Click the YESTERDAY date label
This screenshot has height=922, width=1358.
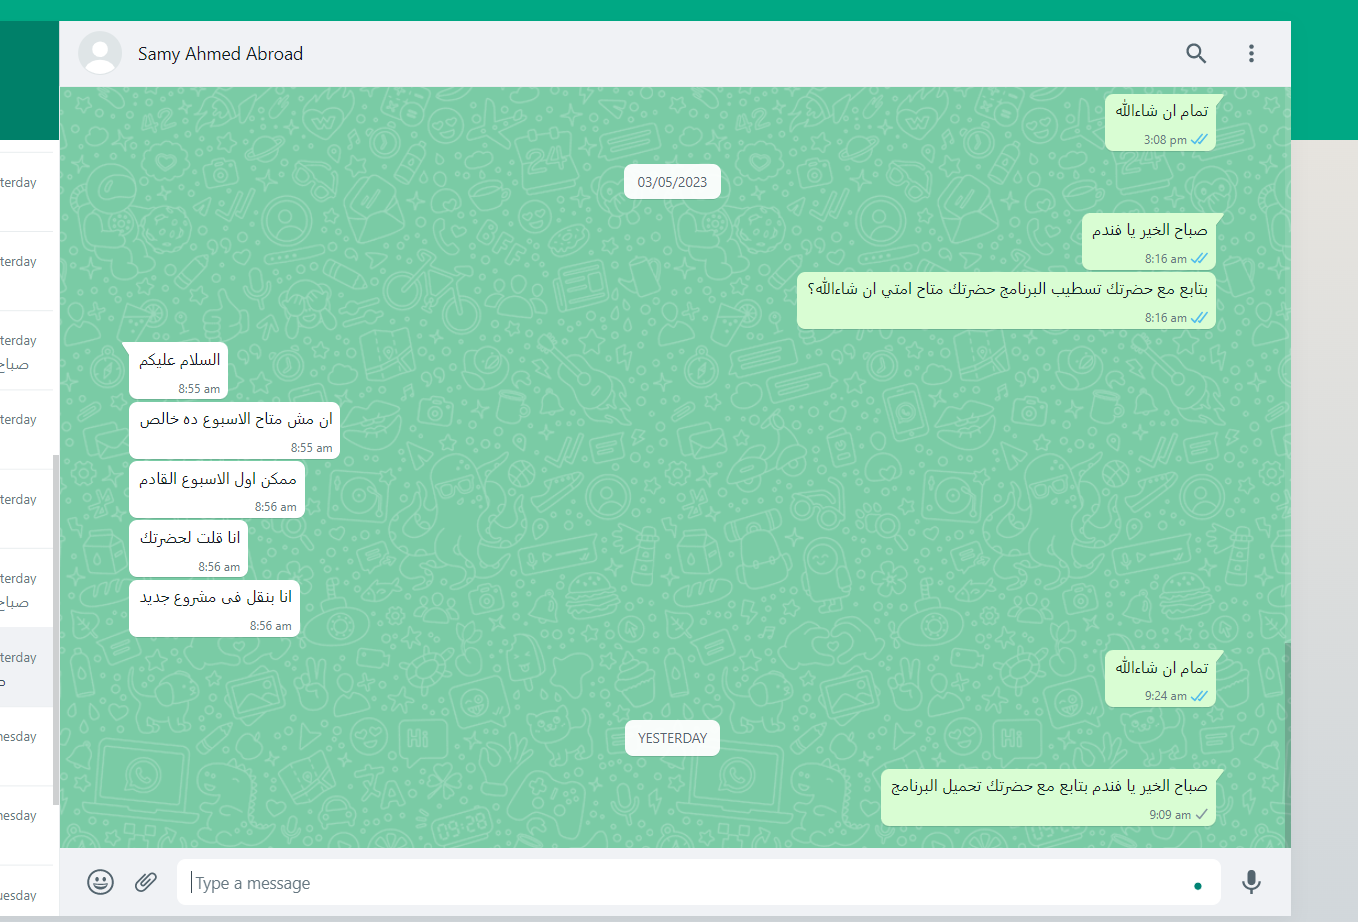coord(672,738)
